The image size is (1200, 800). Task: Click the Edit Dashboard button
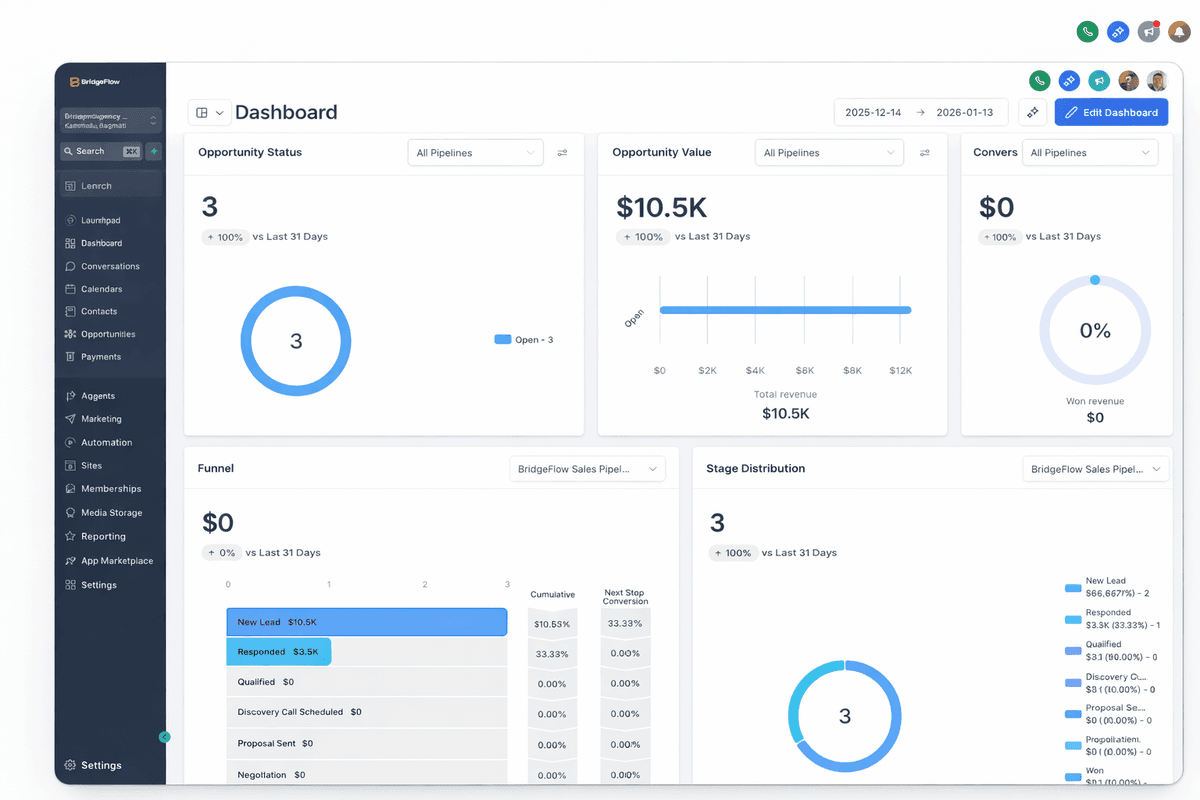(1111, 112)
